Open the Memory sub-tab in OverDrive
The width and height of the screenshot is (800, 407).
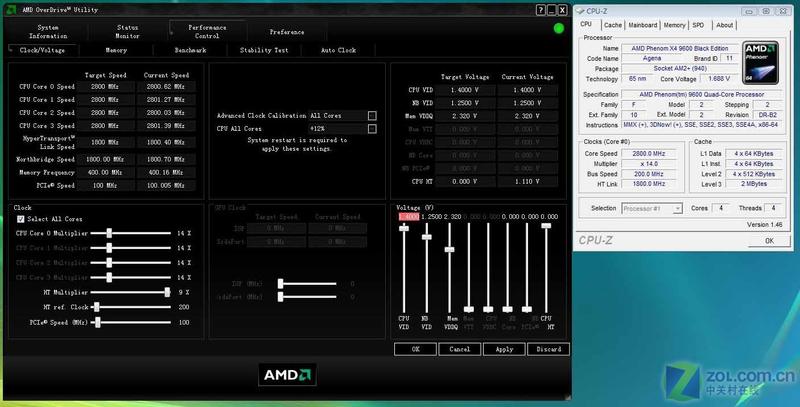click(116, 50)
